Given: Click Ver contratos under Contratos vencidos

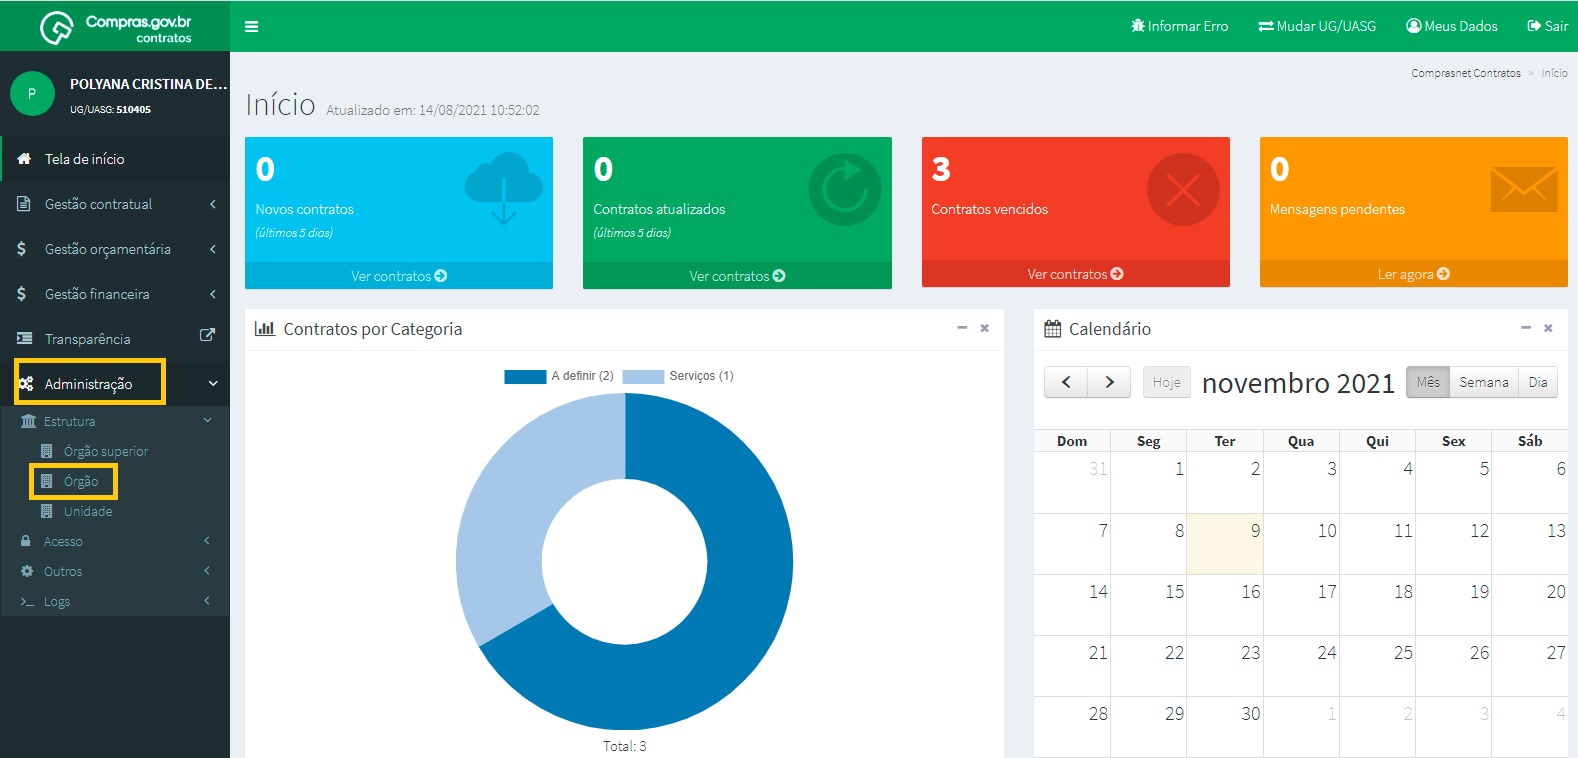Looking at the screenshot, I should coord(1076,274).
